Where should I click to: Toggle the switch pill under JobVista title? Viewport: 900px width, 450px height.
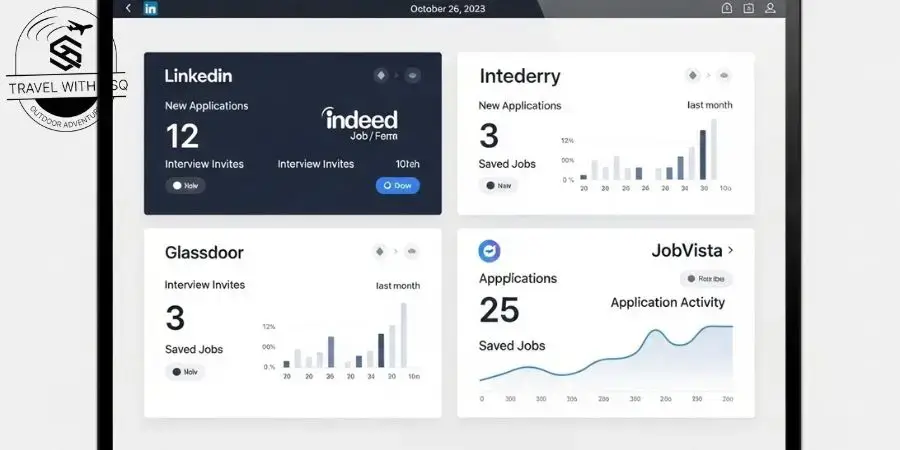click(707, 279)
